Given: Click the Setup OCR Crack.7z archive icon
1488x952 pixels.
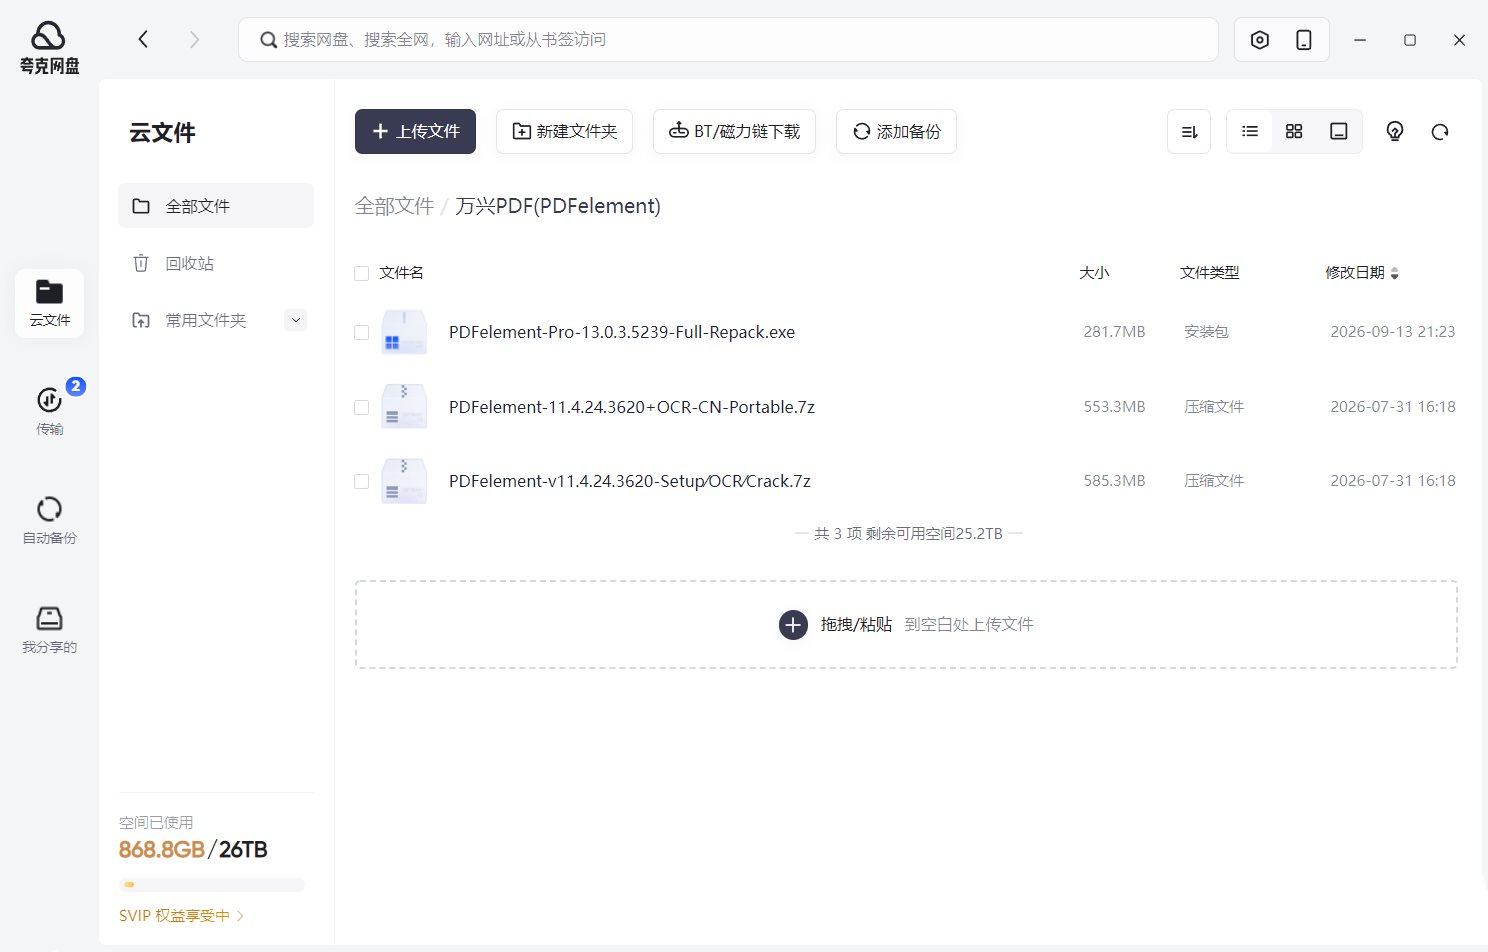Looking at the screenshot, I should tap(404, 481).
